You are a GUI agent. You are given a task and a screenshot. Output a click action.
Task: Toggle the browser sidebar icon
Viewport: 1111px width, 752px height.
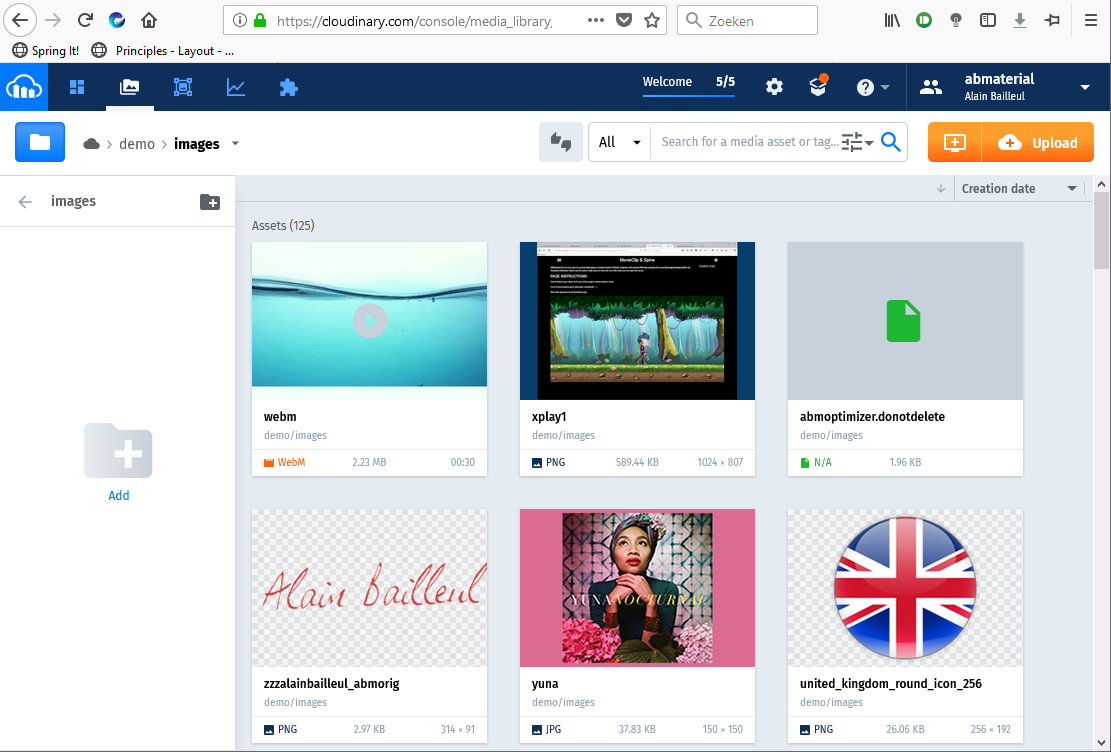(x=988, y=21)
